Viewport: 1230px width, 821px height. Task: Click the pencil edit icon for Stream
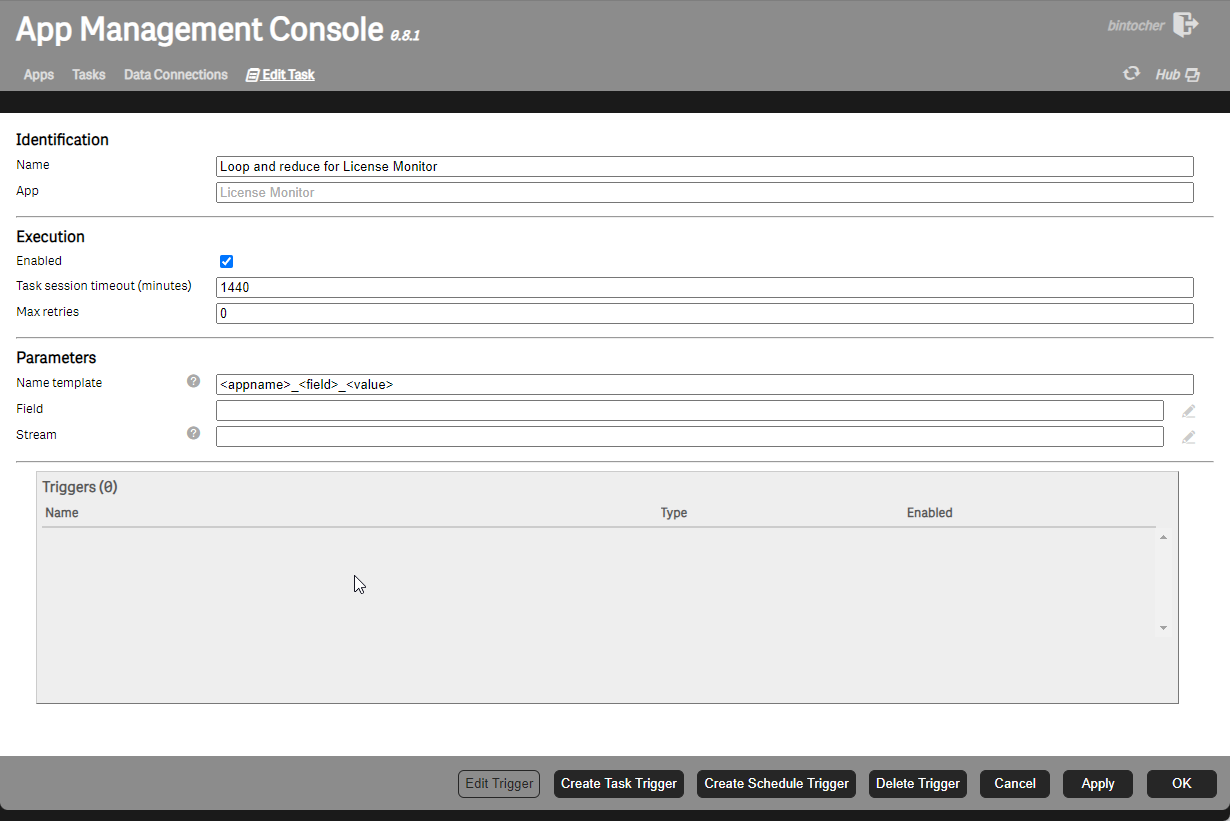click(1188, 437)
